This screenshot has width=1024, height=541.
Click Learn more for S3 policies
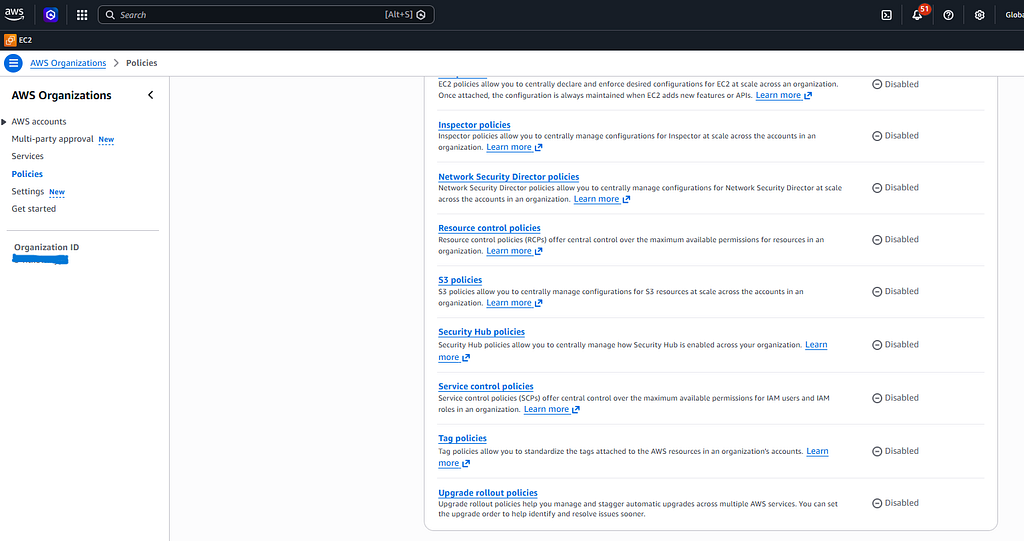pos(515,303)
